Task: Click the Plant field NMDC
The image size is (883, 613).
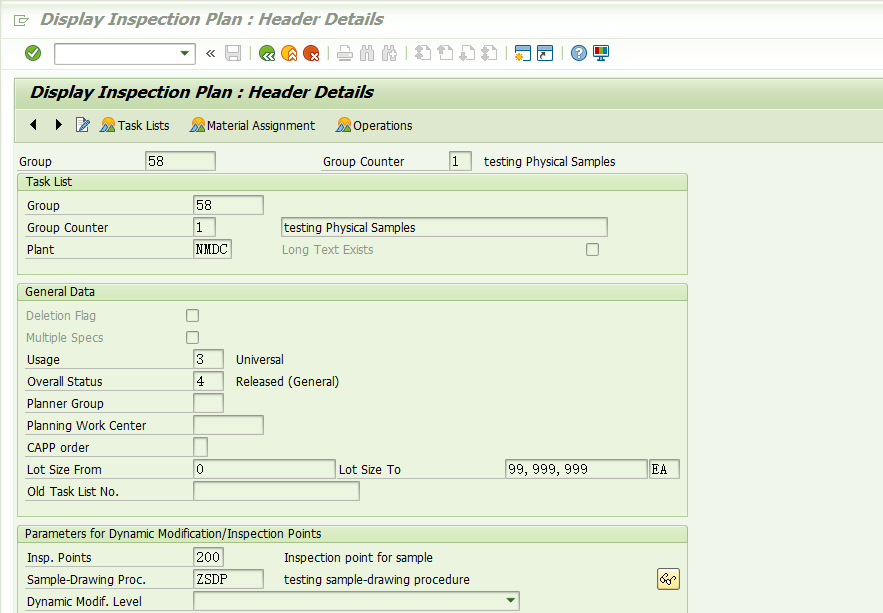Action: (x=212, y=249)
